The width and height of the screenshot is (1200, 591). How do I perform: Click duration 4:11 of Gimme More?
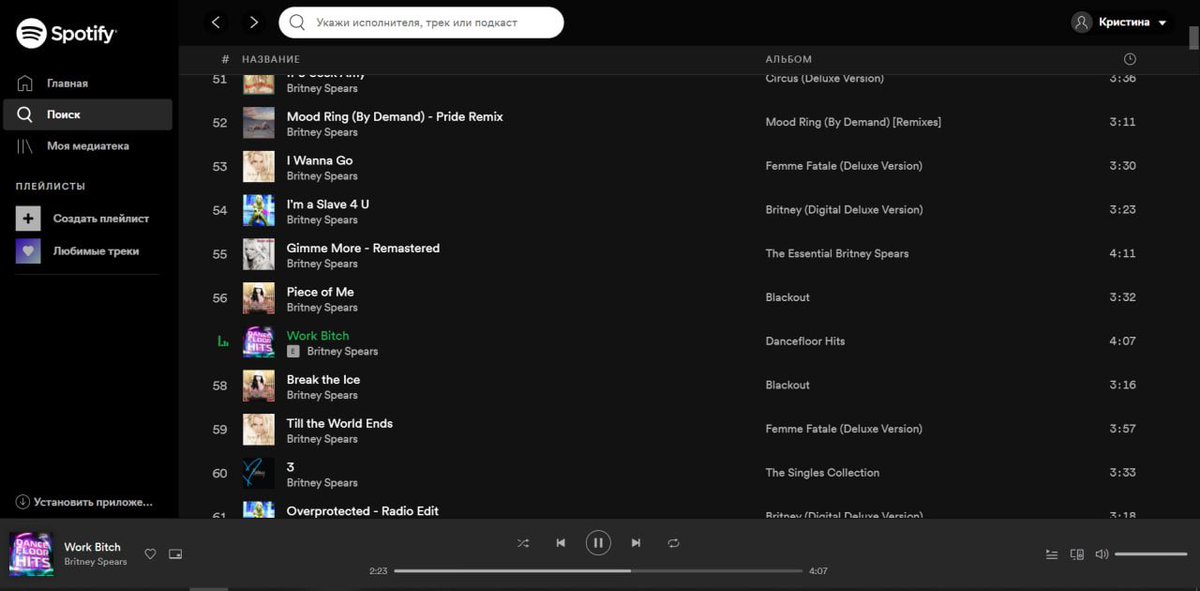point(1122,254)
